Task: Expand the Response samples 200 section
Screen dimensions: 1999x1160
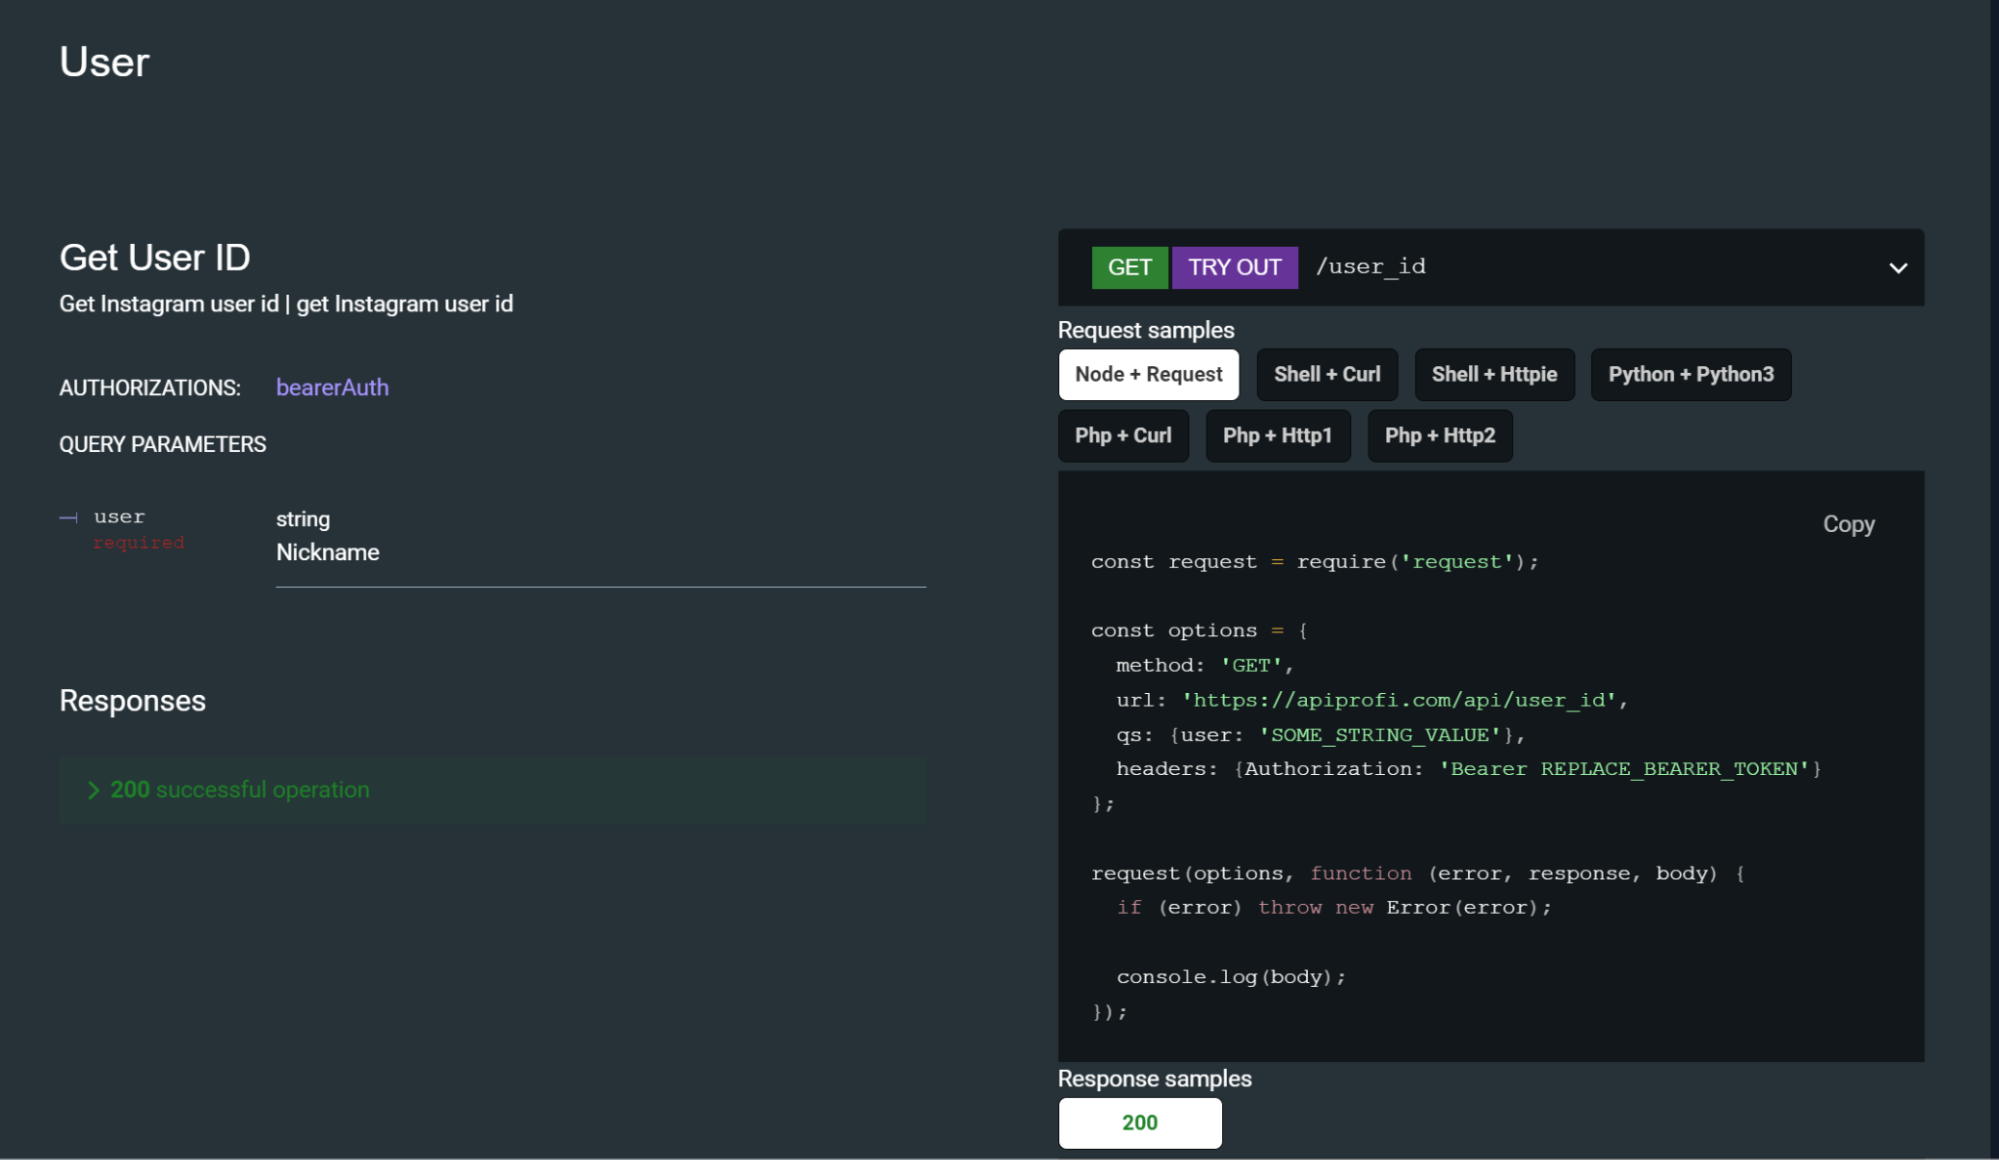Action: 1138,1123
